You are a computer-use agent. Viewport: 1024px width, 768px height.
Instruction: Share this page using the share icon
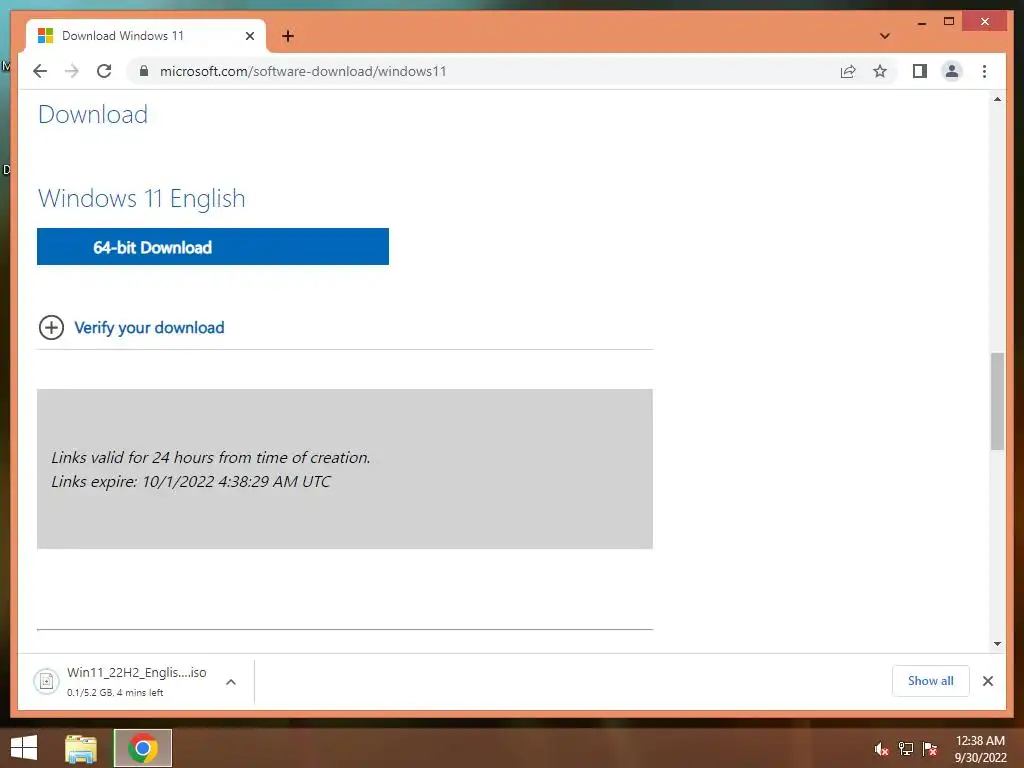click(848, 72)
